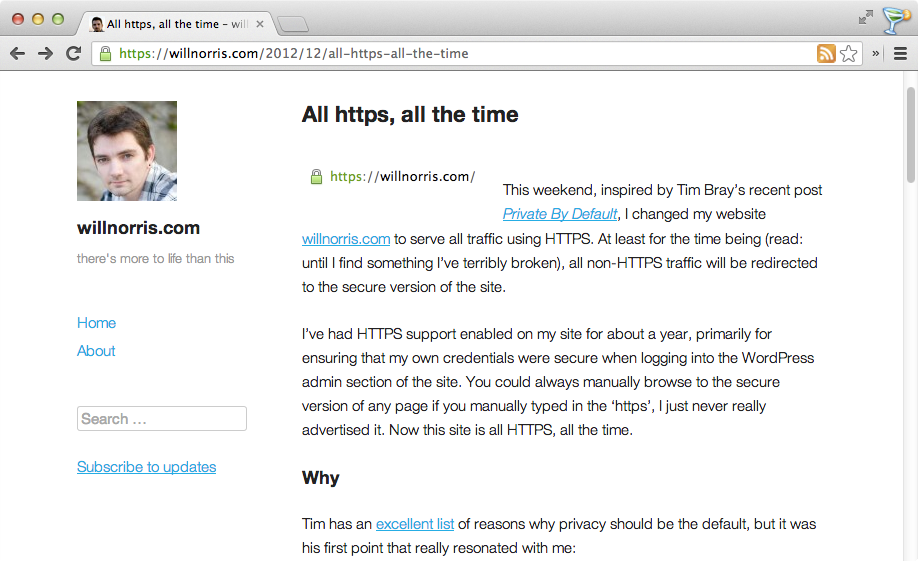Viewport: 918px width, 561px height.
Task: Click the browser back arrow
Action: pos(17,54)
